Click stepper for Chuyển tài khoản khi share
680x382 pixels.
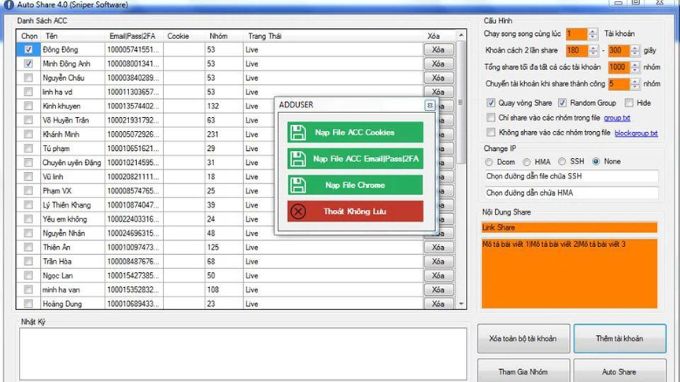pyautogui.click(x=635, y=84)
